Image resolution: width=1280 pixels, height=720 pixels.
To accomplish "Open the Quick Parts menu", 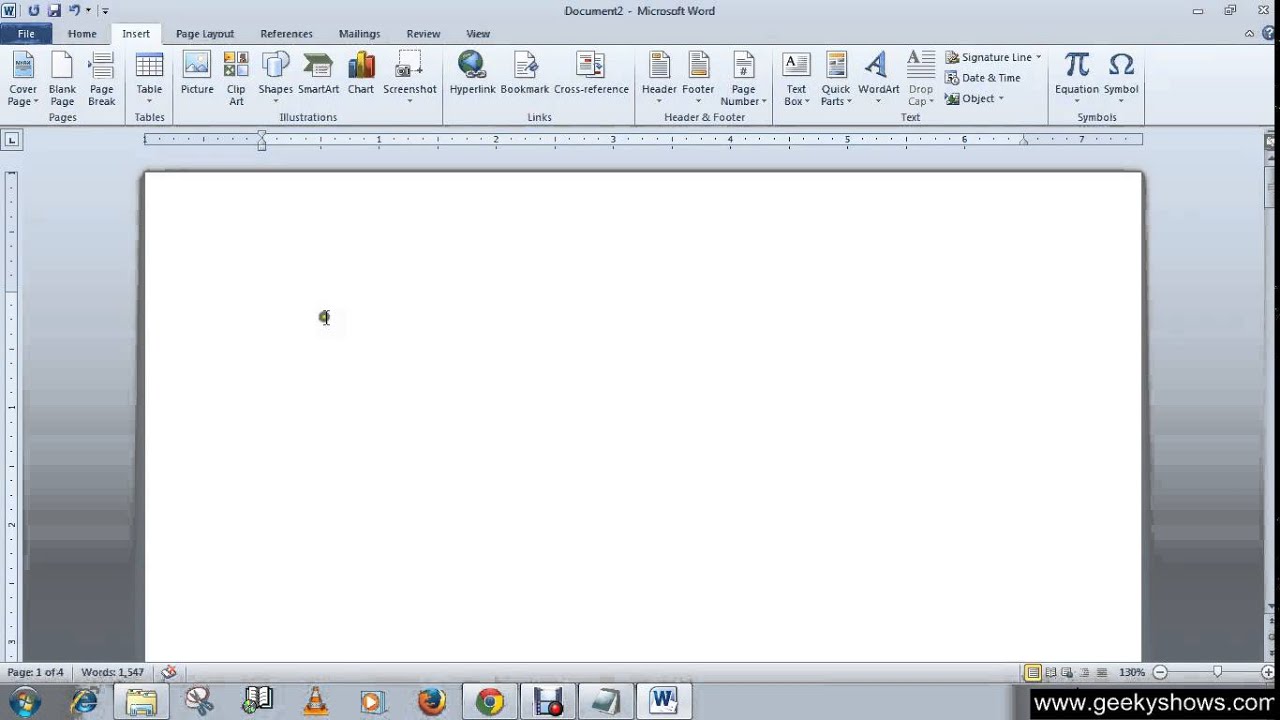I will pyautogui.click(x=836, y=79).
